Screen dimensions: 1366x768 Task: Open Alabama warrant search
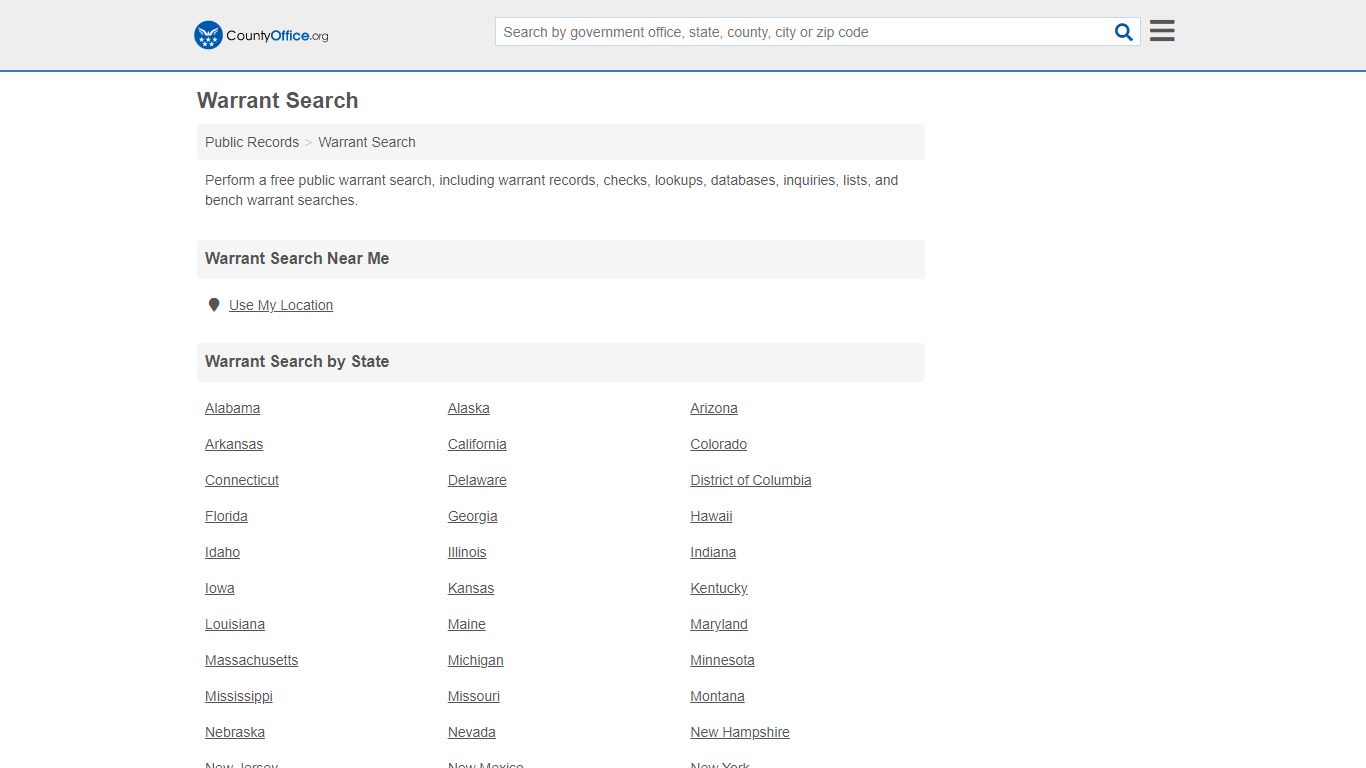(232, 408)
